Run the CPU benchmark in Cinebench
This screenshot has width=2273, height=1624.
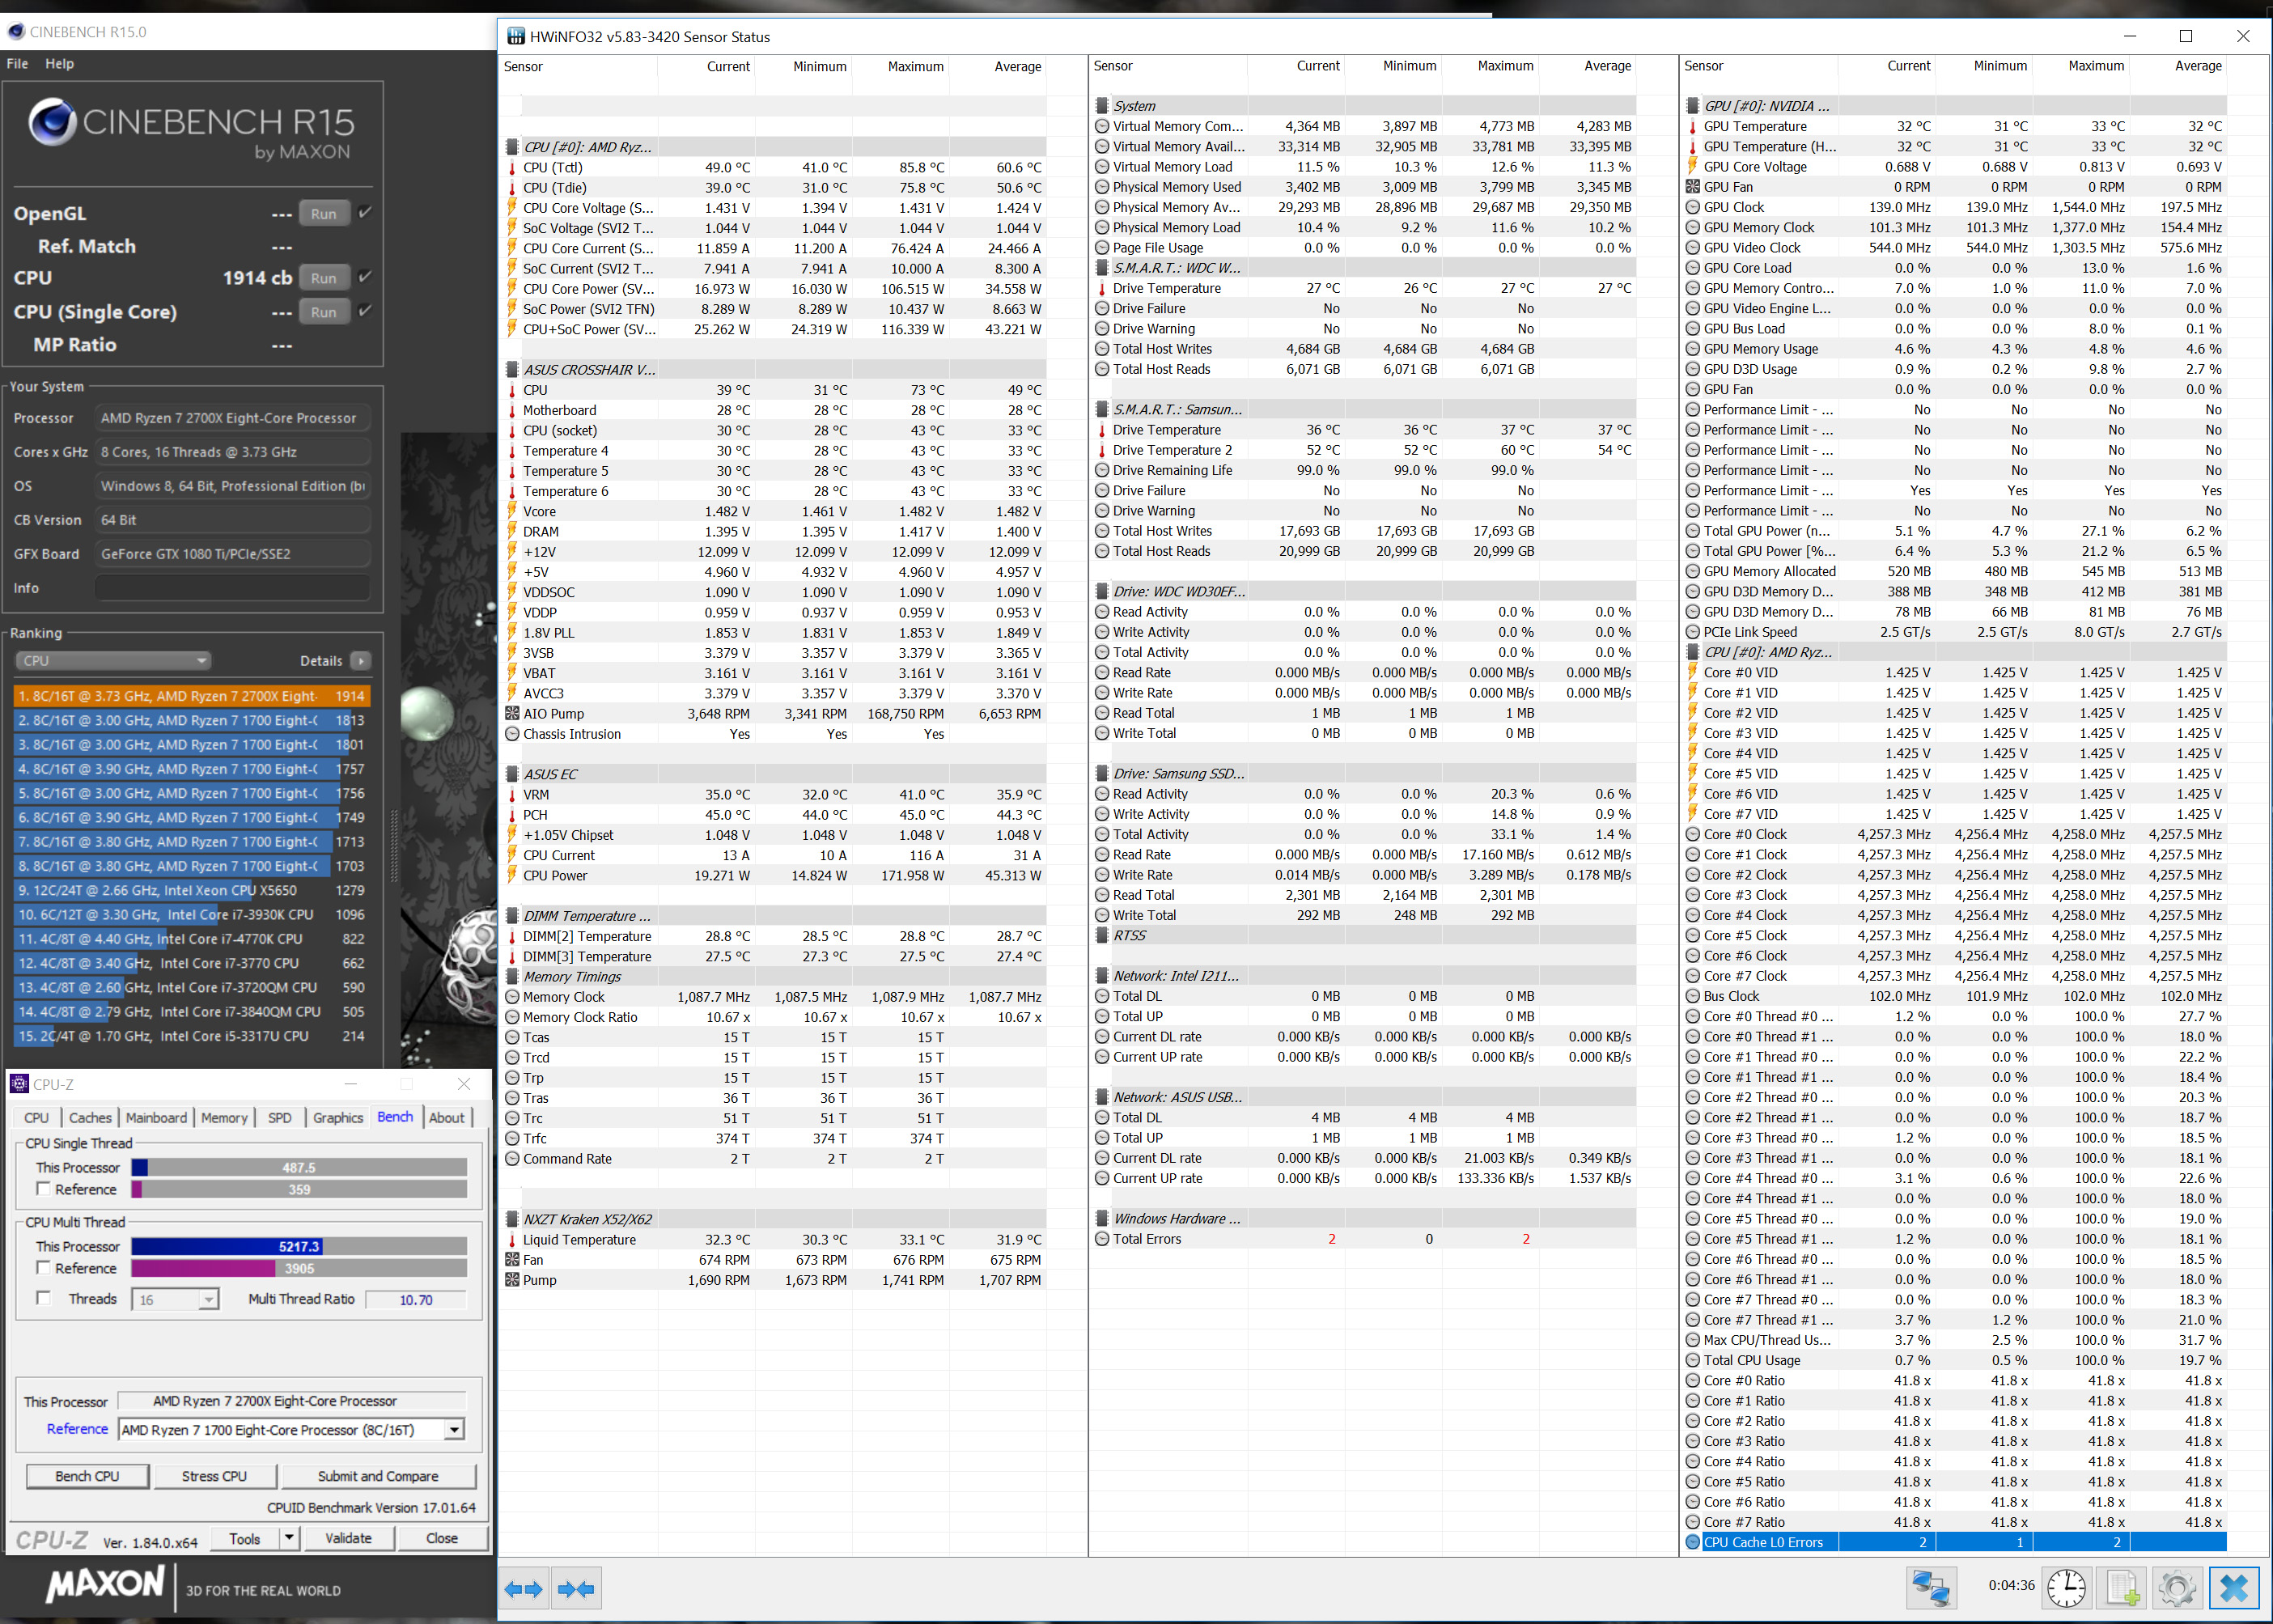[323, 278]
